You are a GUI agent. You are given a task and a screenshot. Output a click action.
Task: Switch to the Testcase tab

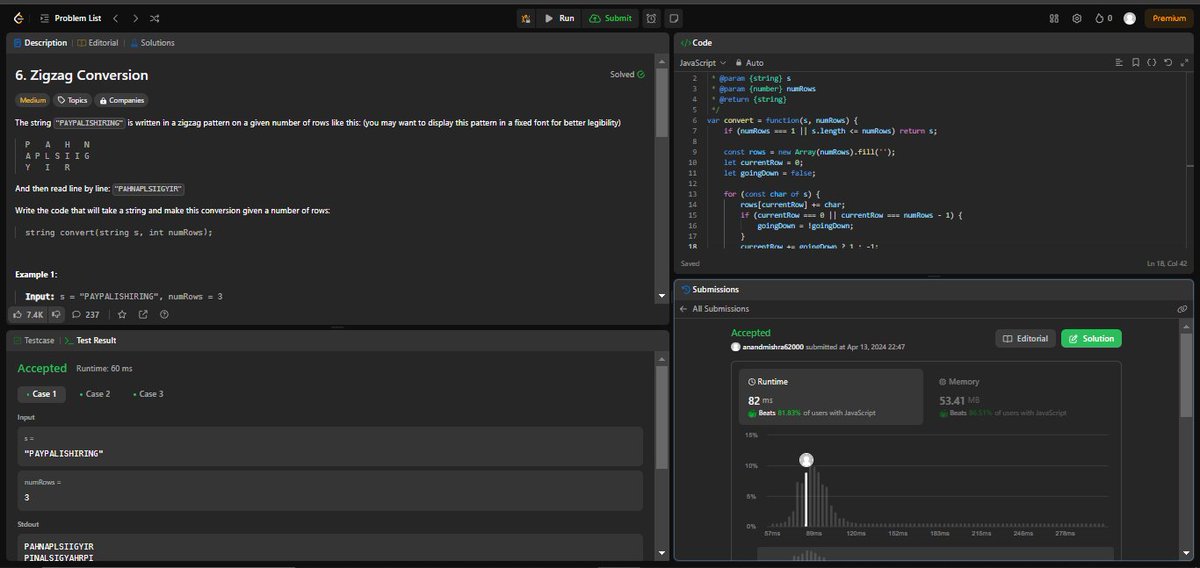[33, 340]
